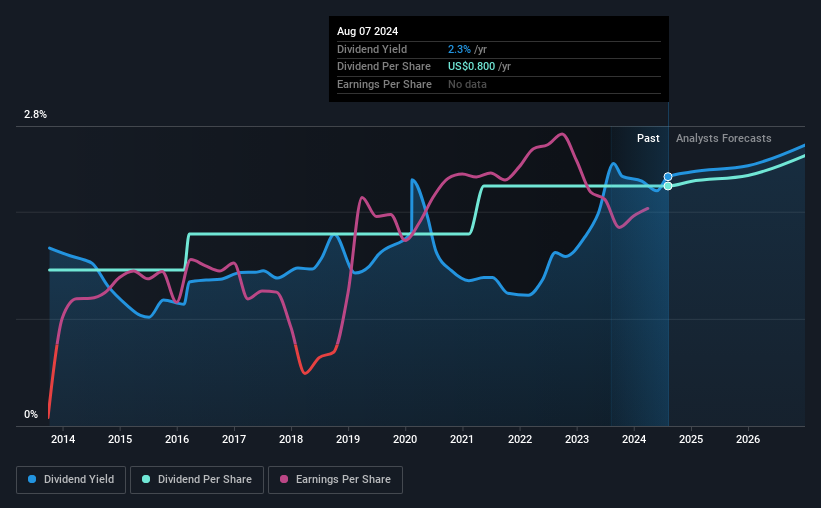Click the Analysts Forecasts label
This screenshot has width=821, height=508.
click(724, 138)
